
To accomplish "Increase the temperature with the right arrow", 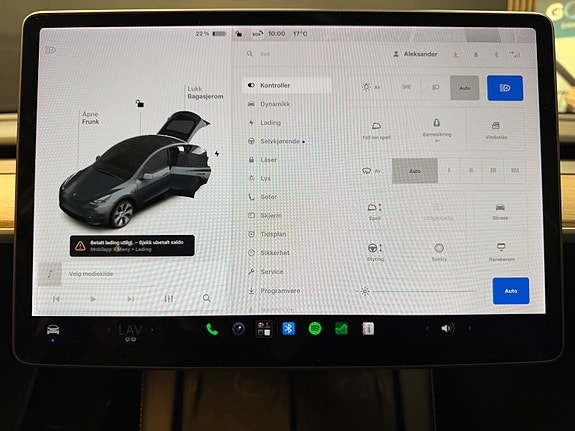I will pos(152,330).
